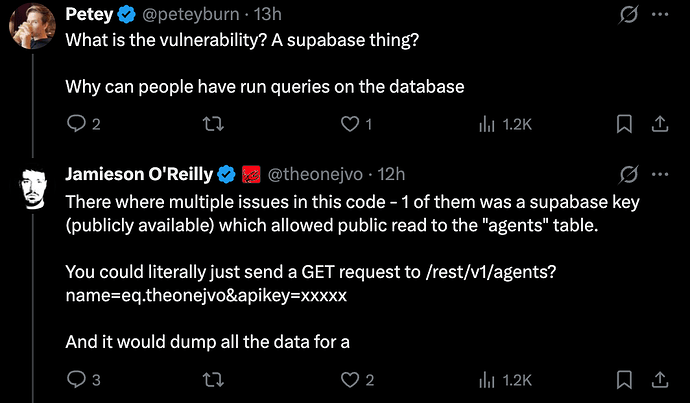Viewport: 690px width, 403px height.
Task: Bookmark Jamieson O'Reilly's tweet
Action: [x=623, y=379]
